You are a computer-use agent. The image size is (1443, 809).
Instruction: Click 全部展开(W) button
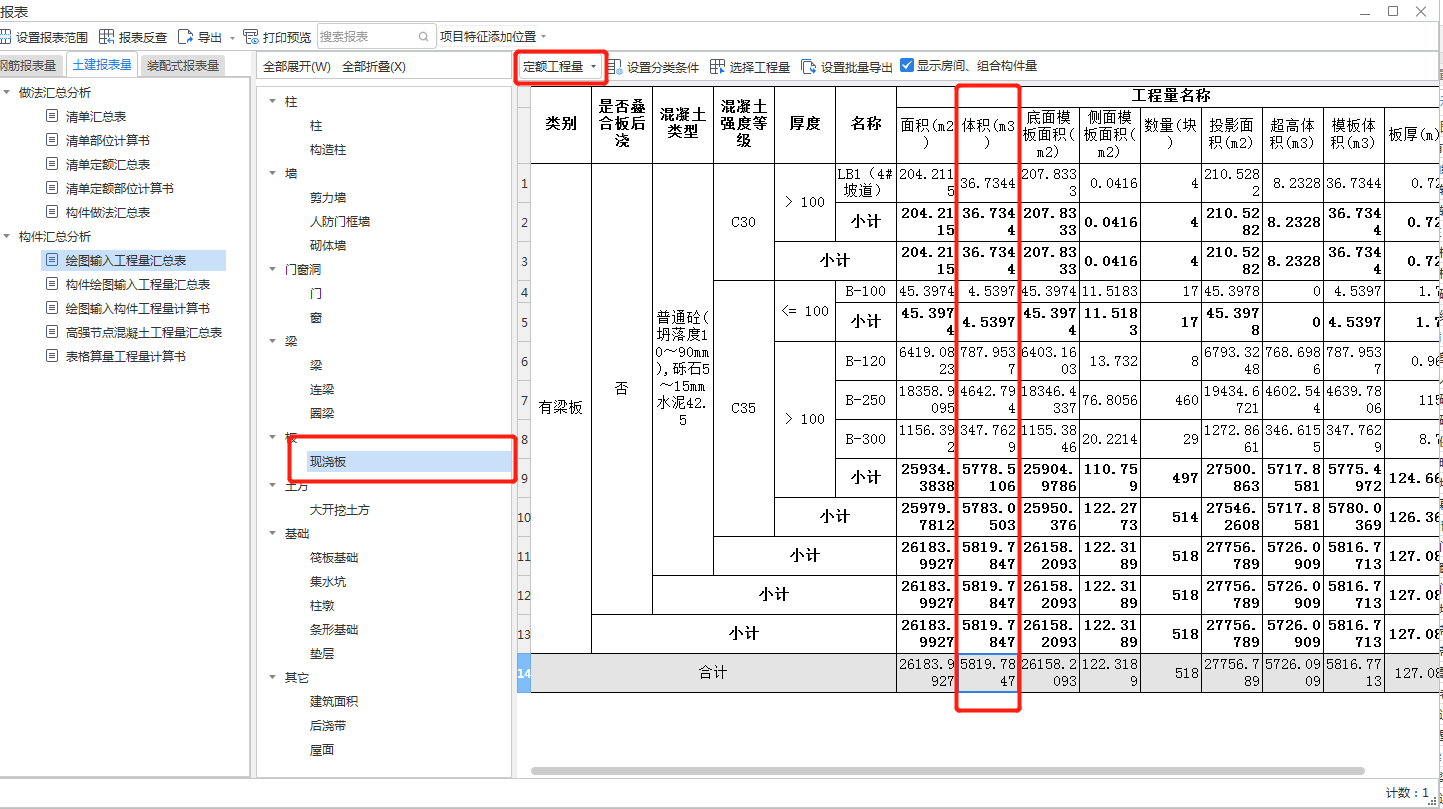pyautogui.click(x=296, y=67)
